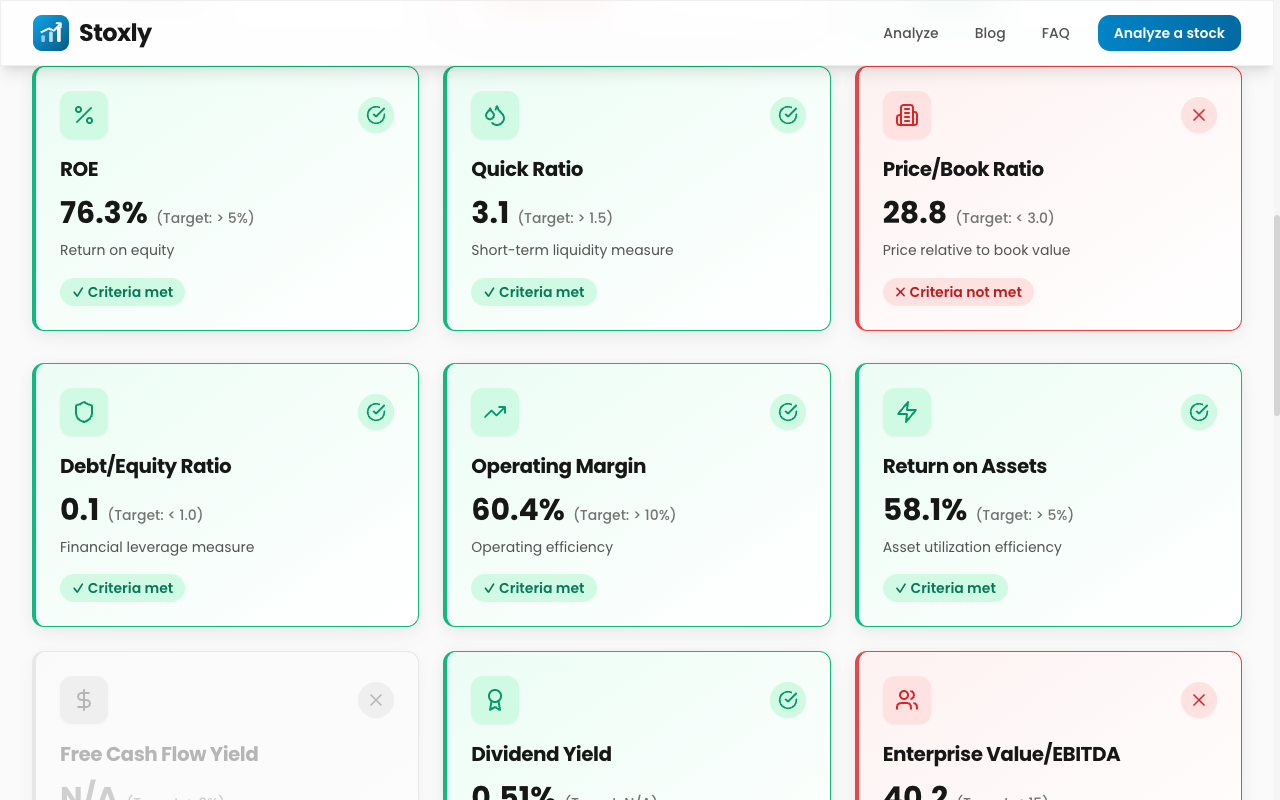This screenshot has height=800, width=1280.
Task: Select the Quick Ratio card title
Action: 527,169
